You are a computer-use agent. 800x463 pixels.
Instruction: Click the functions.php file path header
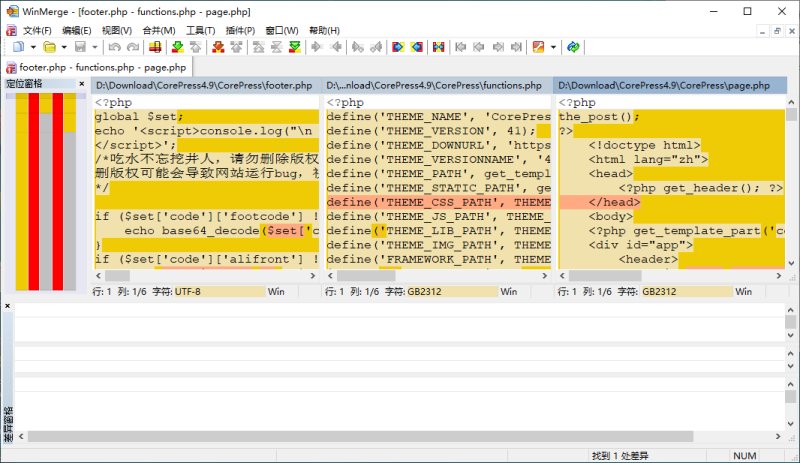point(437,86)
